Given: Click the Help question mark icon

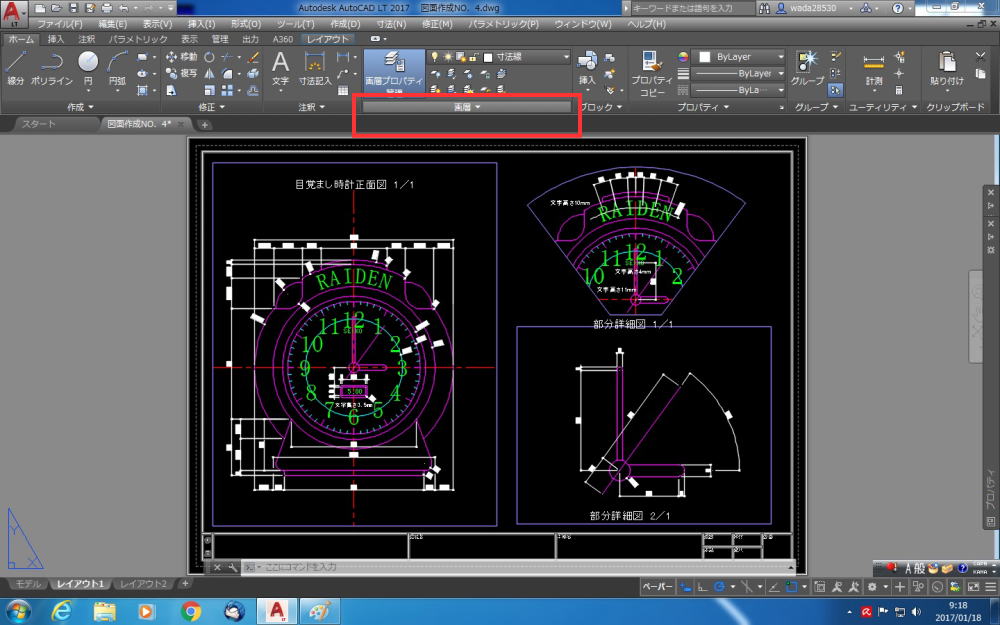Looking at the screenshot, I should [898, 8].
